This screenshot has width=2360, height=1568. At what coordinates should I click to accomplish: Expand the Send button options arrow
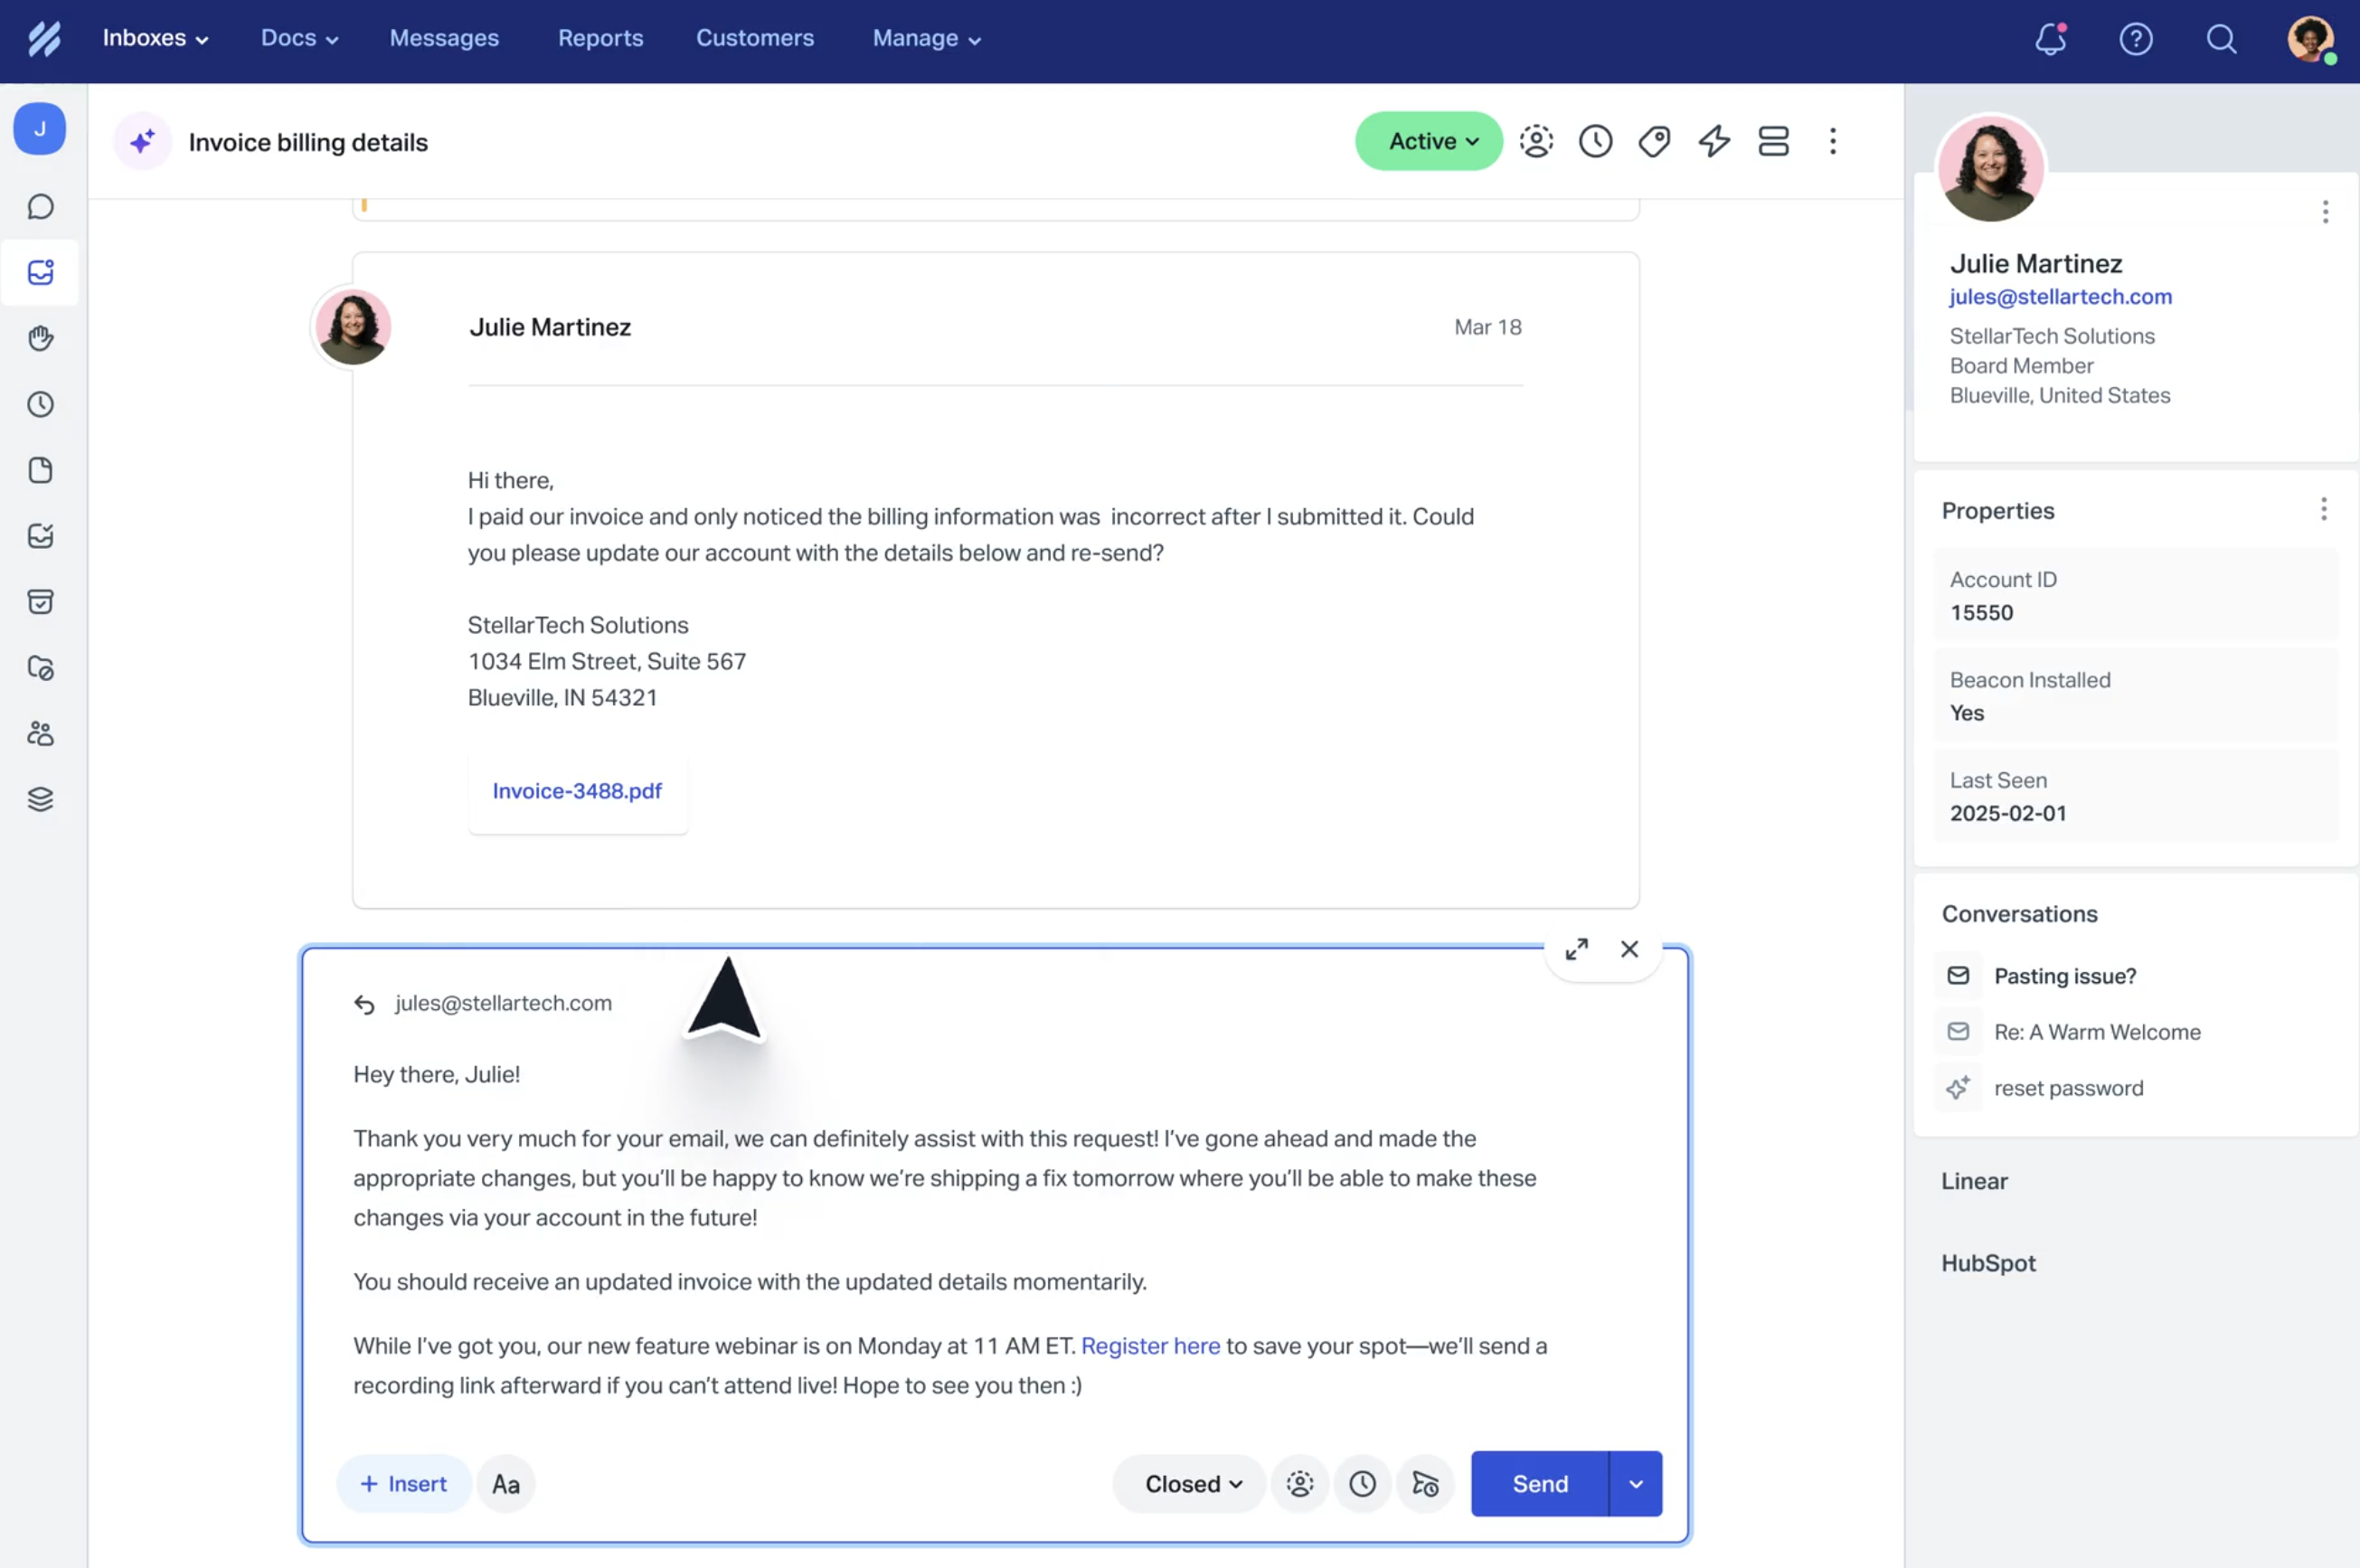coord(1636,1484)
